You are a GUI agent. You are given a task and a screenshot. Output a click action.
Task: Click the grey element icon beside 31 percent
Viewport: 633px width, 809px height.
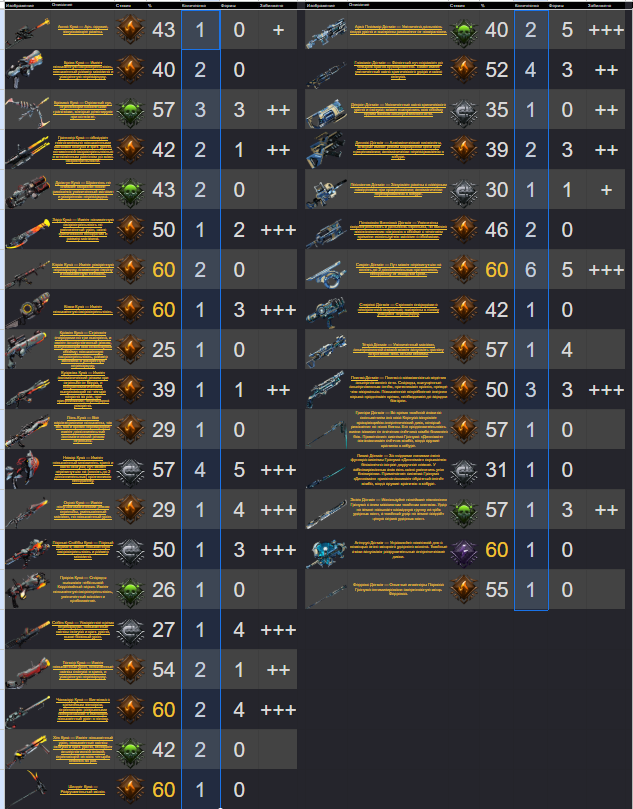[x=464, y=470]
